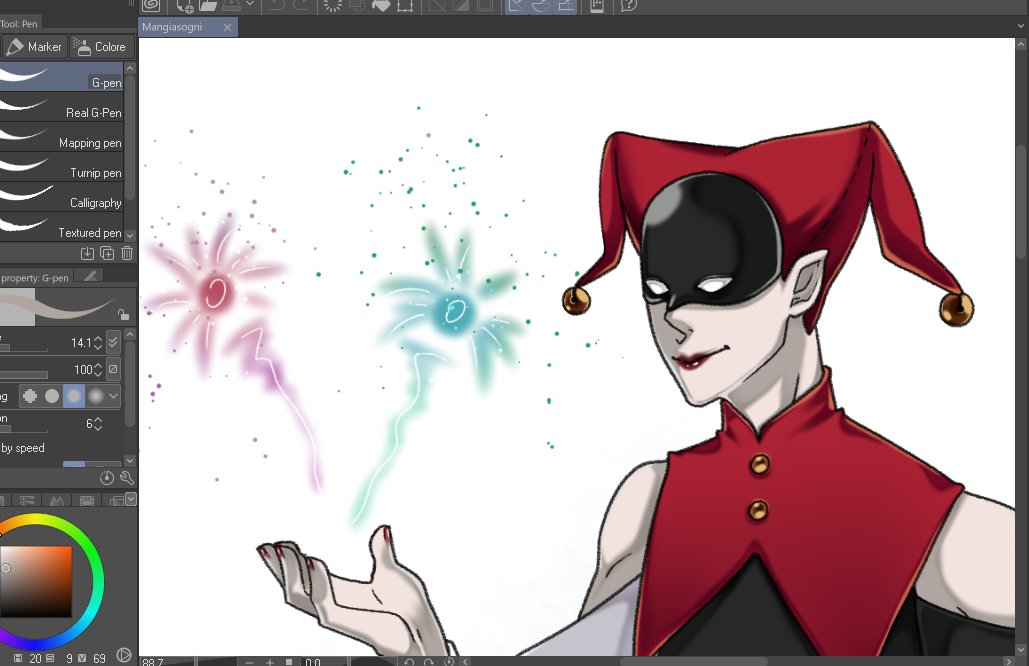
Task: Reset tool properties to initial settings
Action: [x=106, y=478]
